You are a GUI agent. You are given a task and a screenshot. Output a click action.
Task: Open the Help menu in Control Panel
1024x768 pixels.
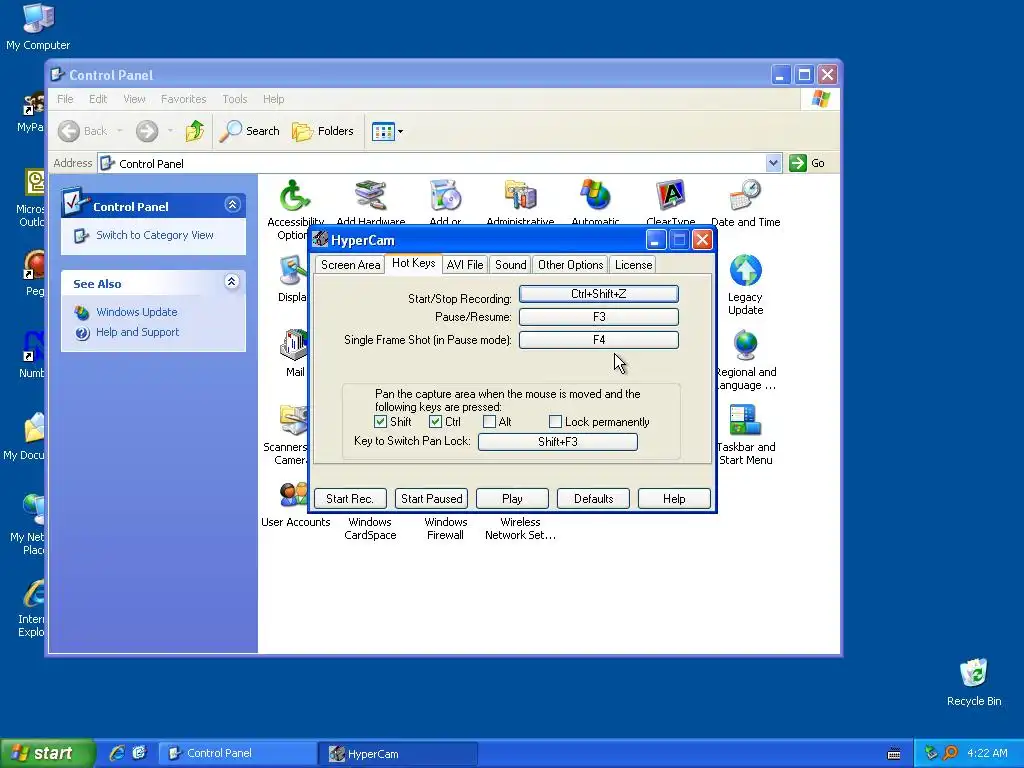[274, 99]
